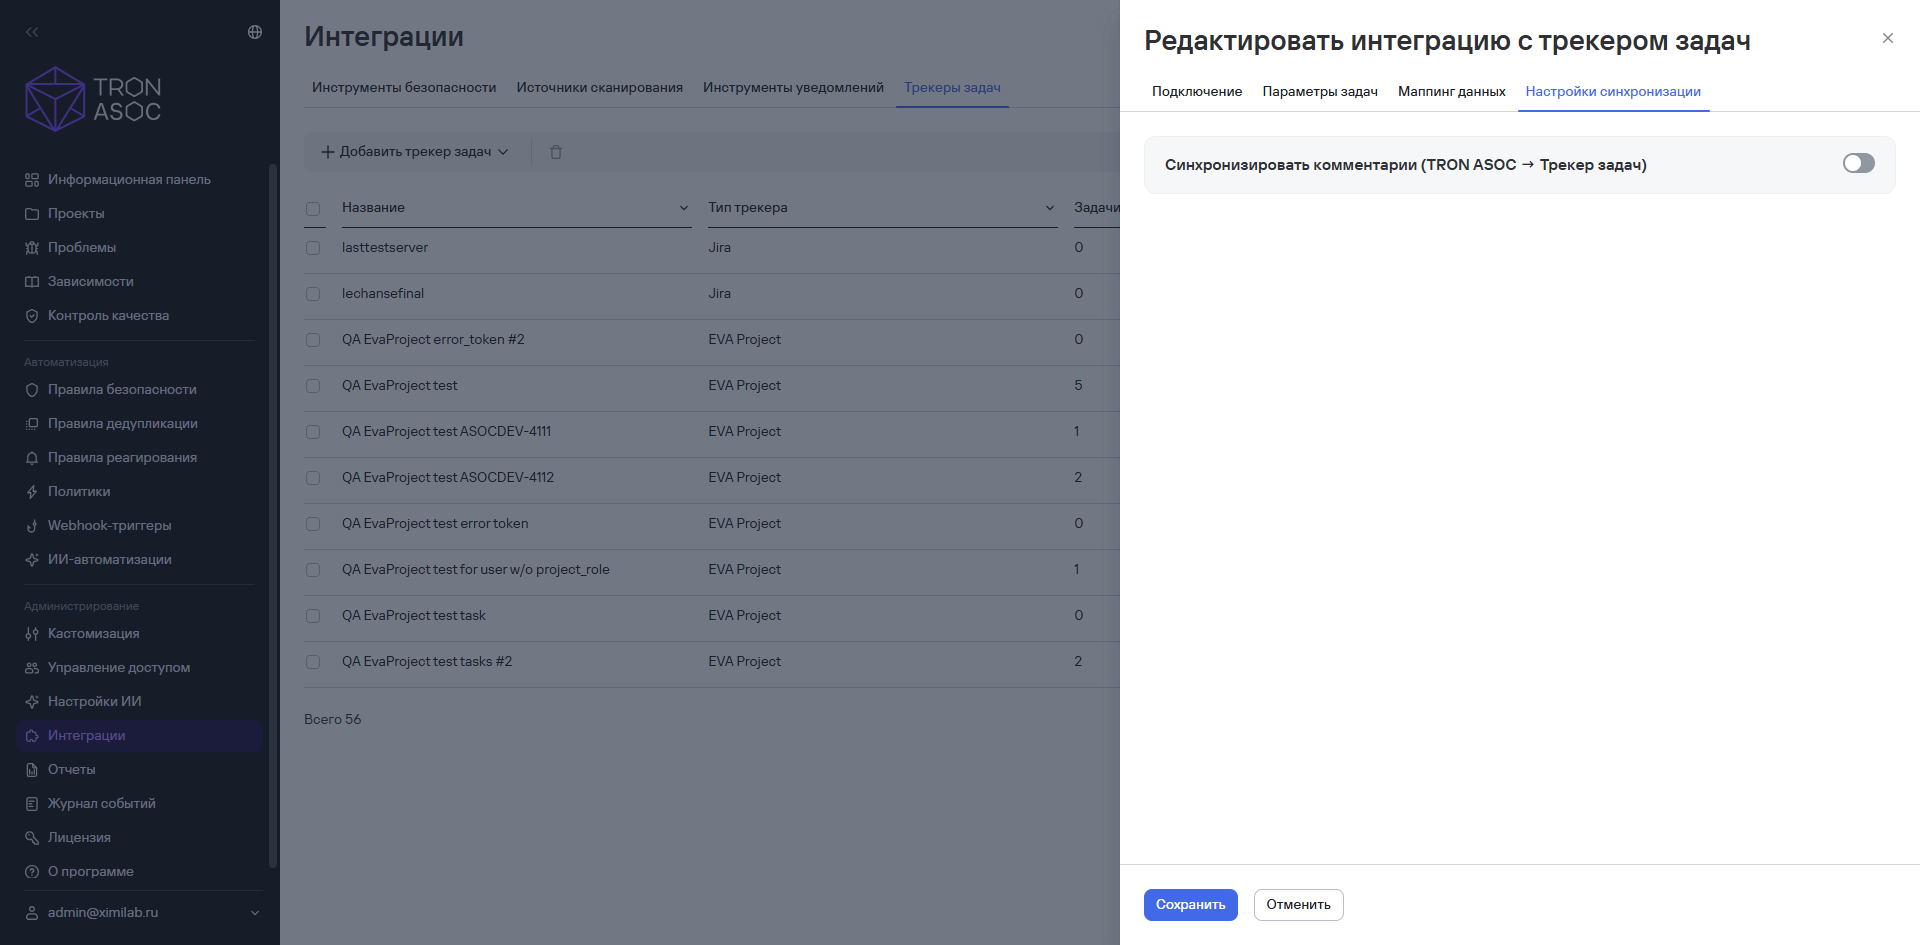This screenshot has height=945, width=1920.
Task: Switch to Параметры задач tab
Action: pyautogui.click(x=1320, y=91)
